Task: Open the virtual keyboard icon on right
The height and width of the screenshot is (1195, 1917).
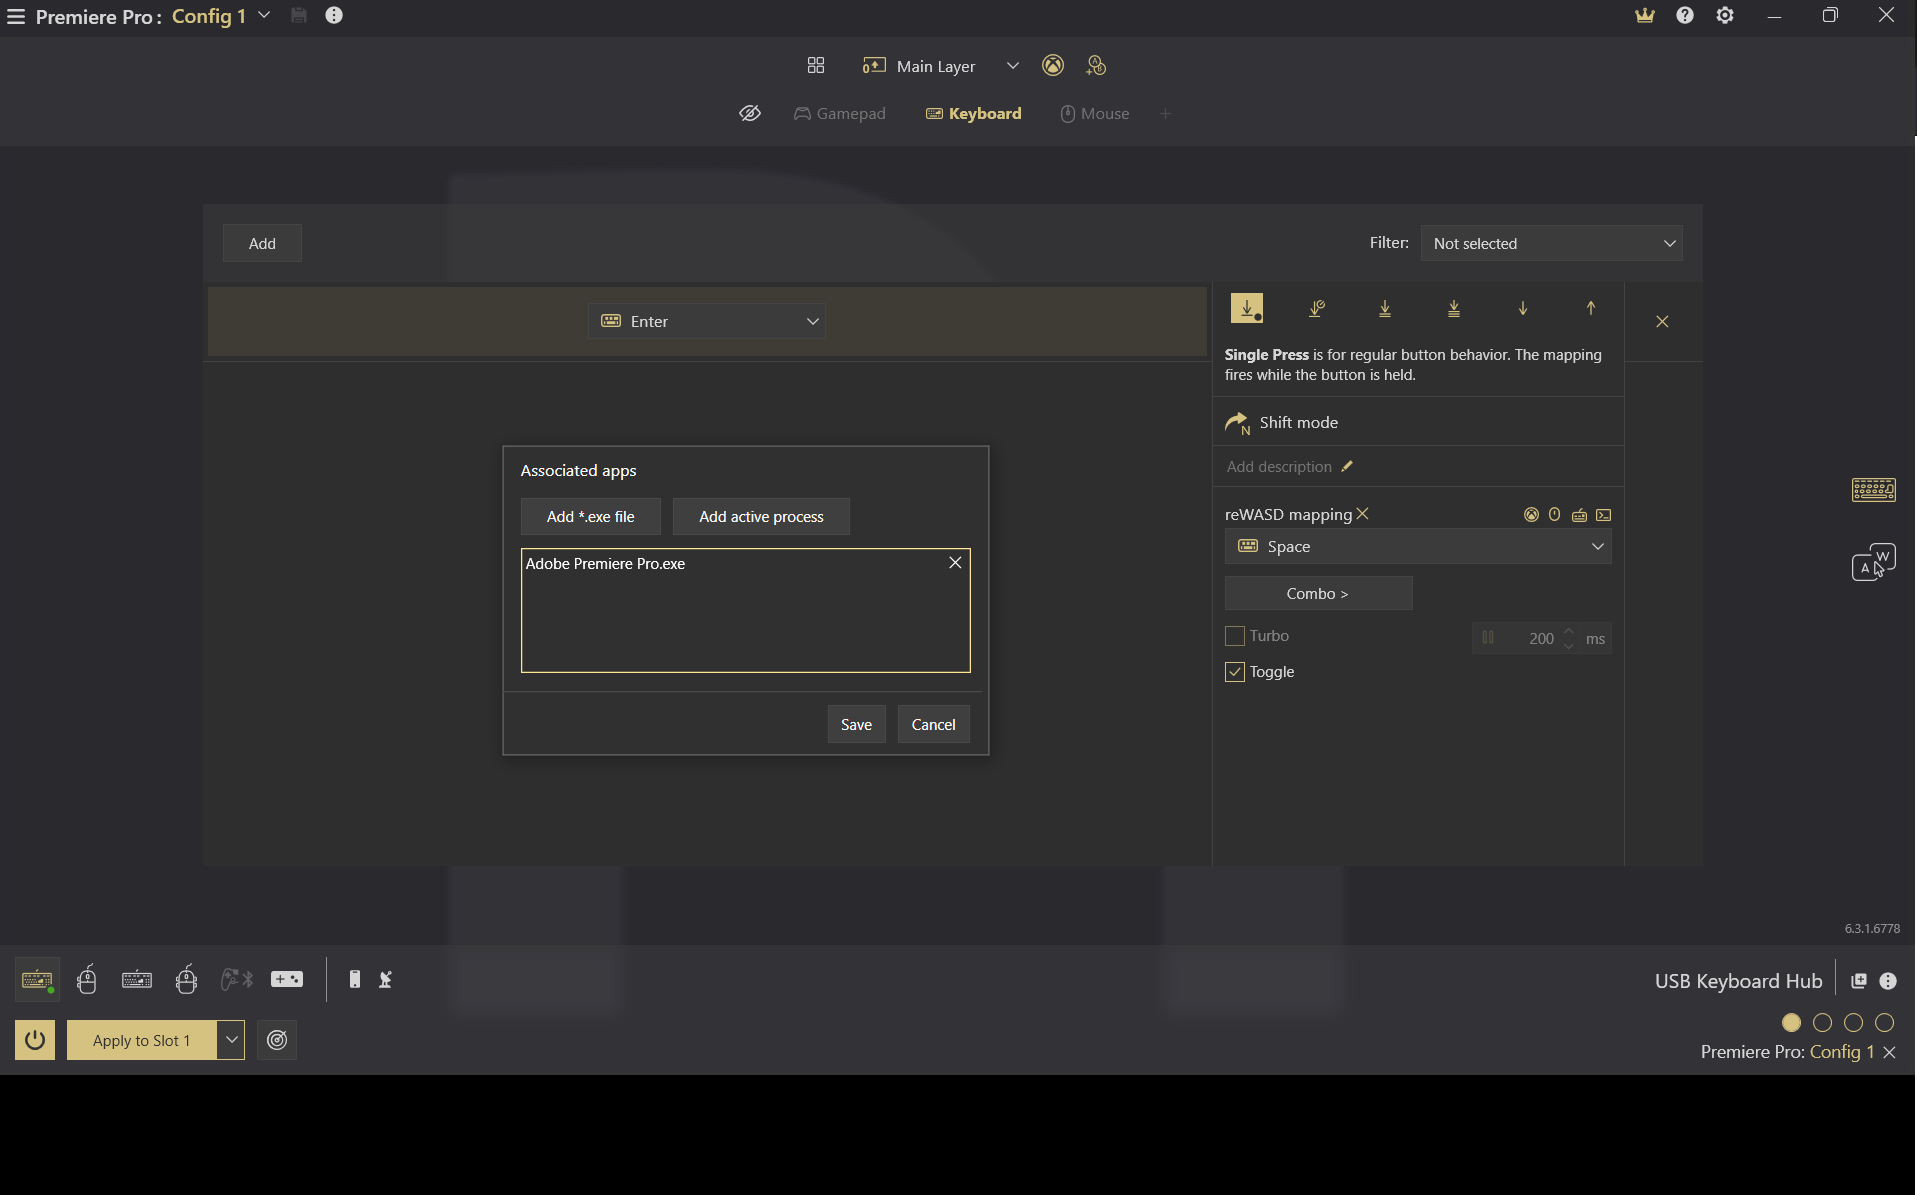Action: 1873,489
